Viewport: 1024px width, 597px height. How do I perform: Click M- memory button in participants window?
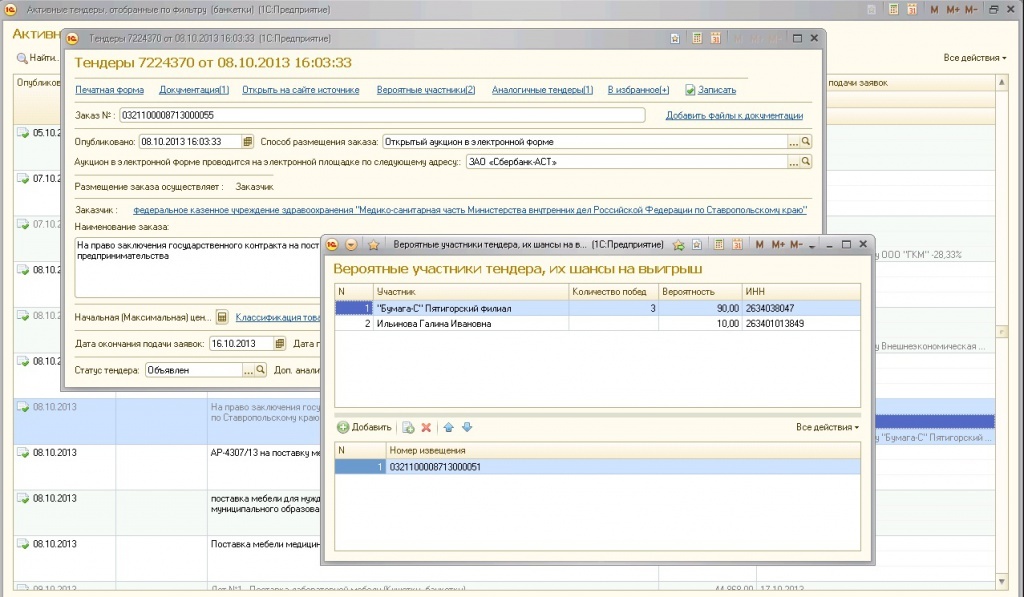pyautogui.click(x=796, y=244)
